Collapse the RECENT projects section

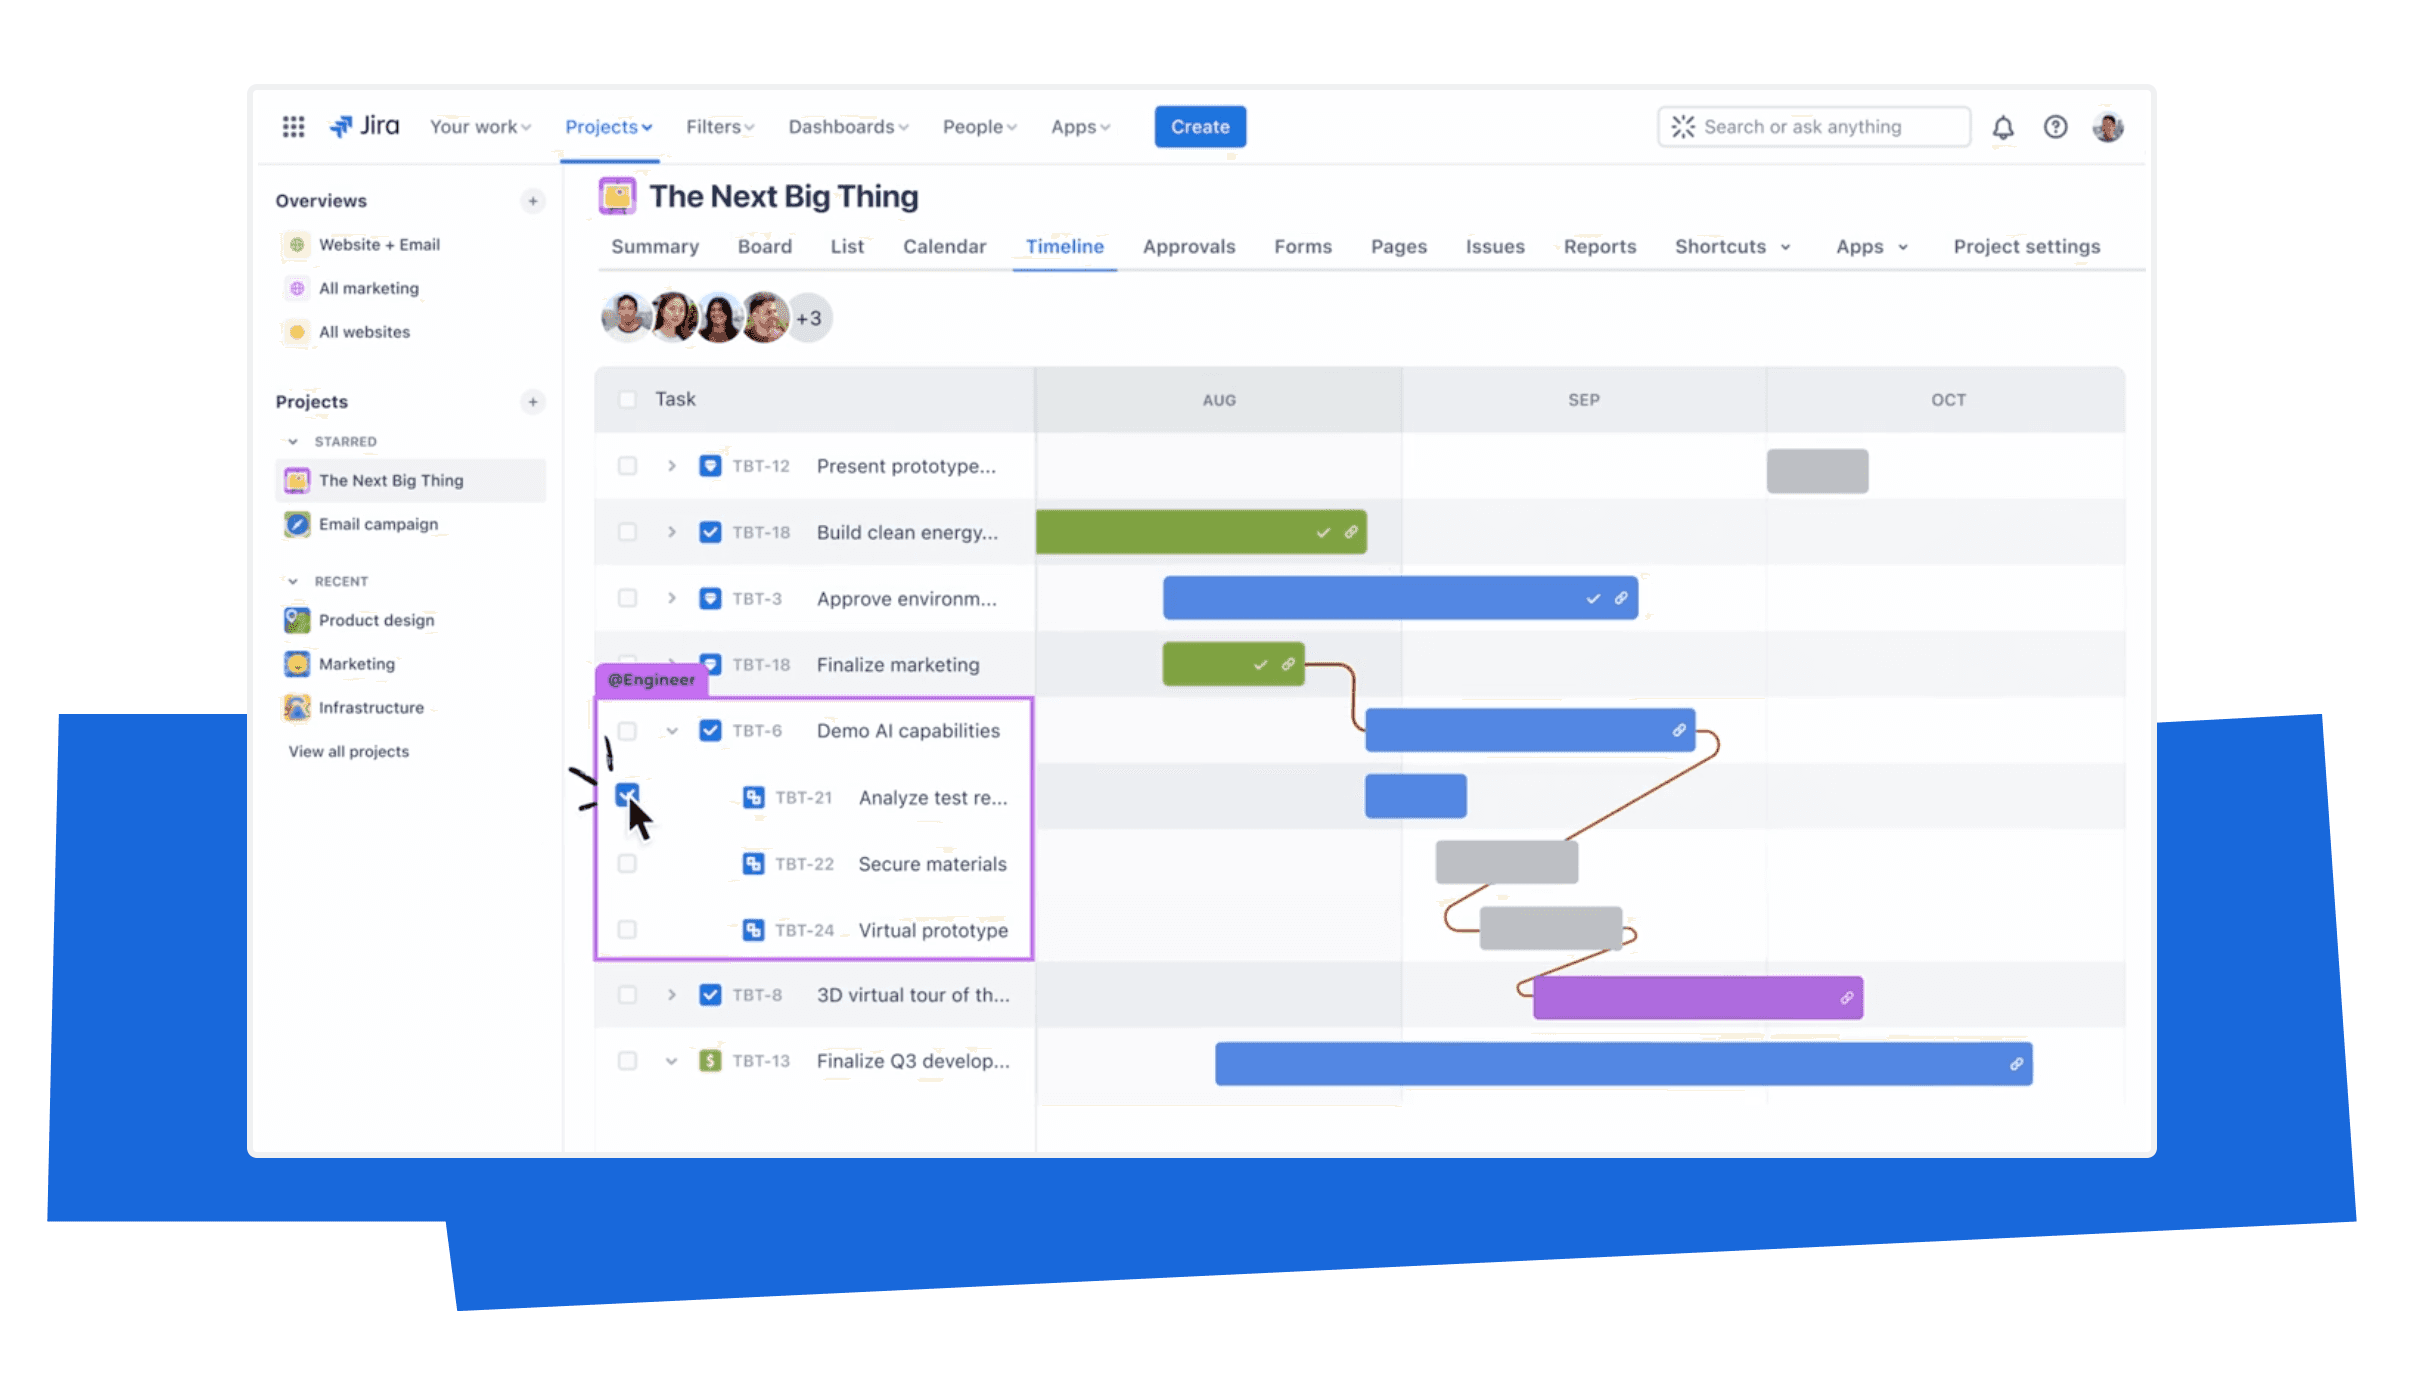click(293, 581)
